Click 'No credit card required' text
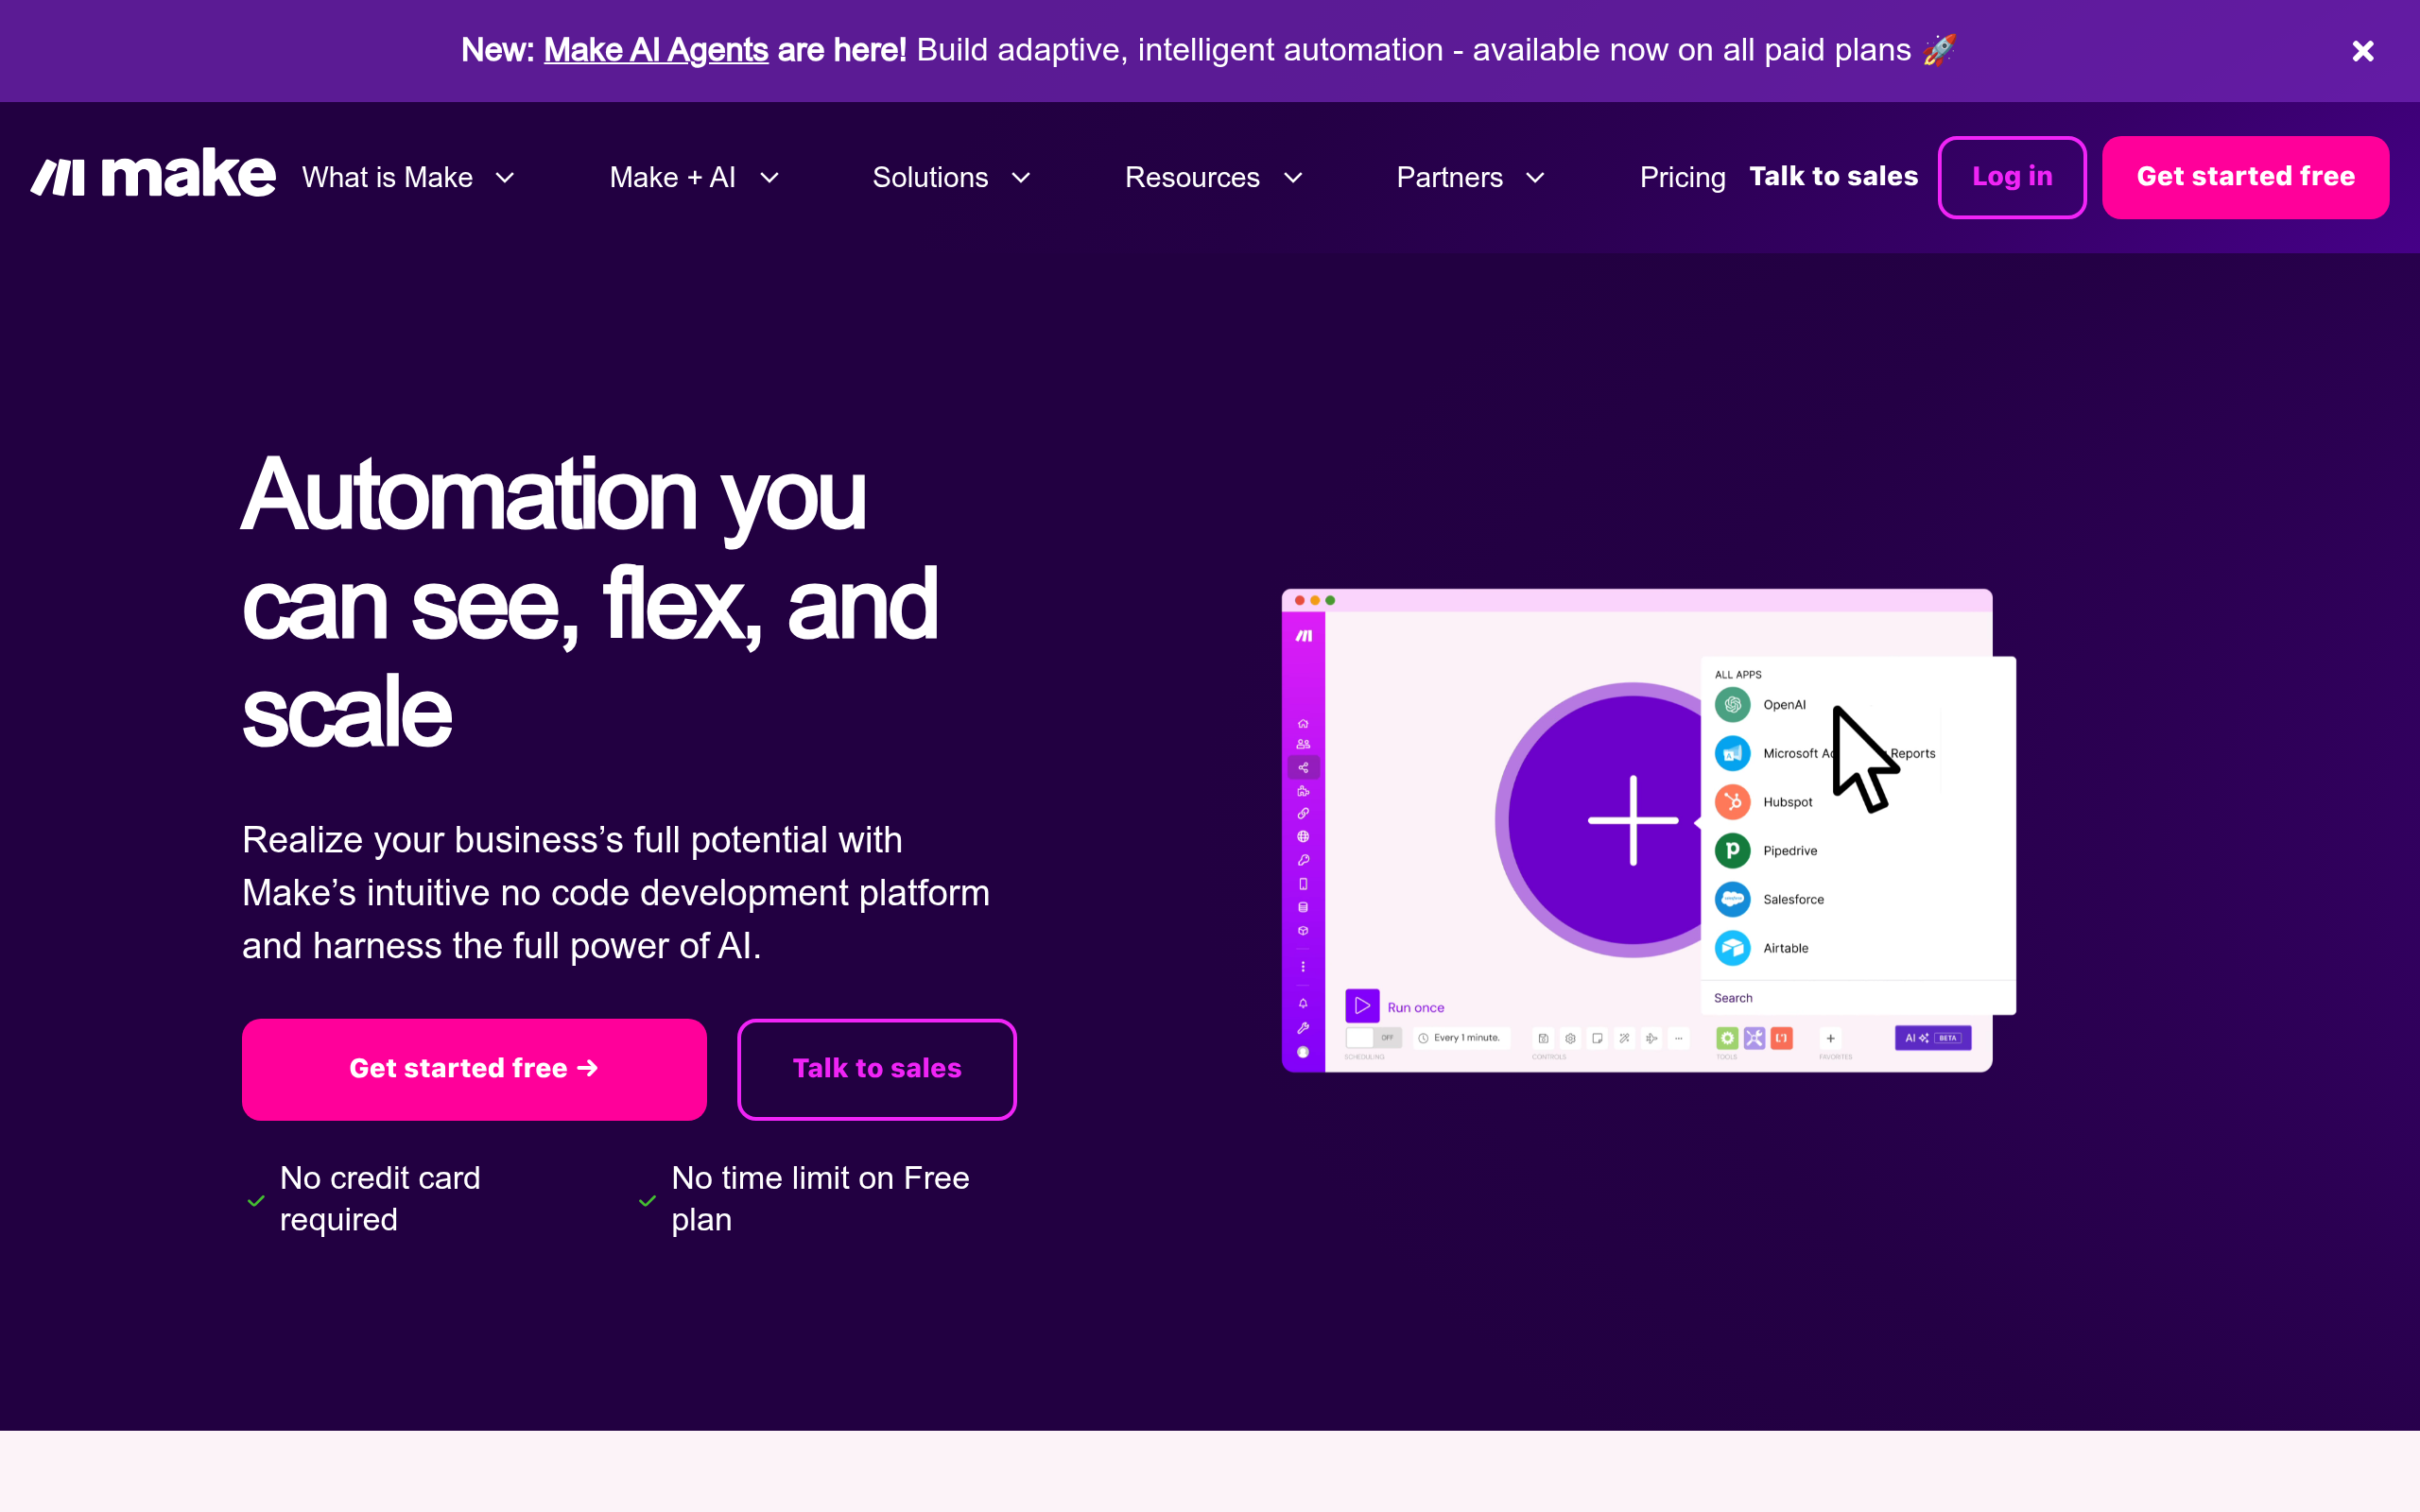 380,1199
